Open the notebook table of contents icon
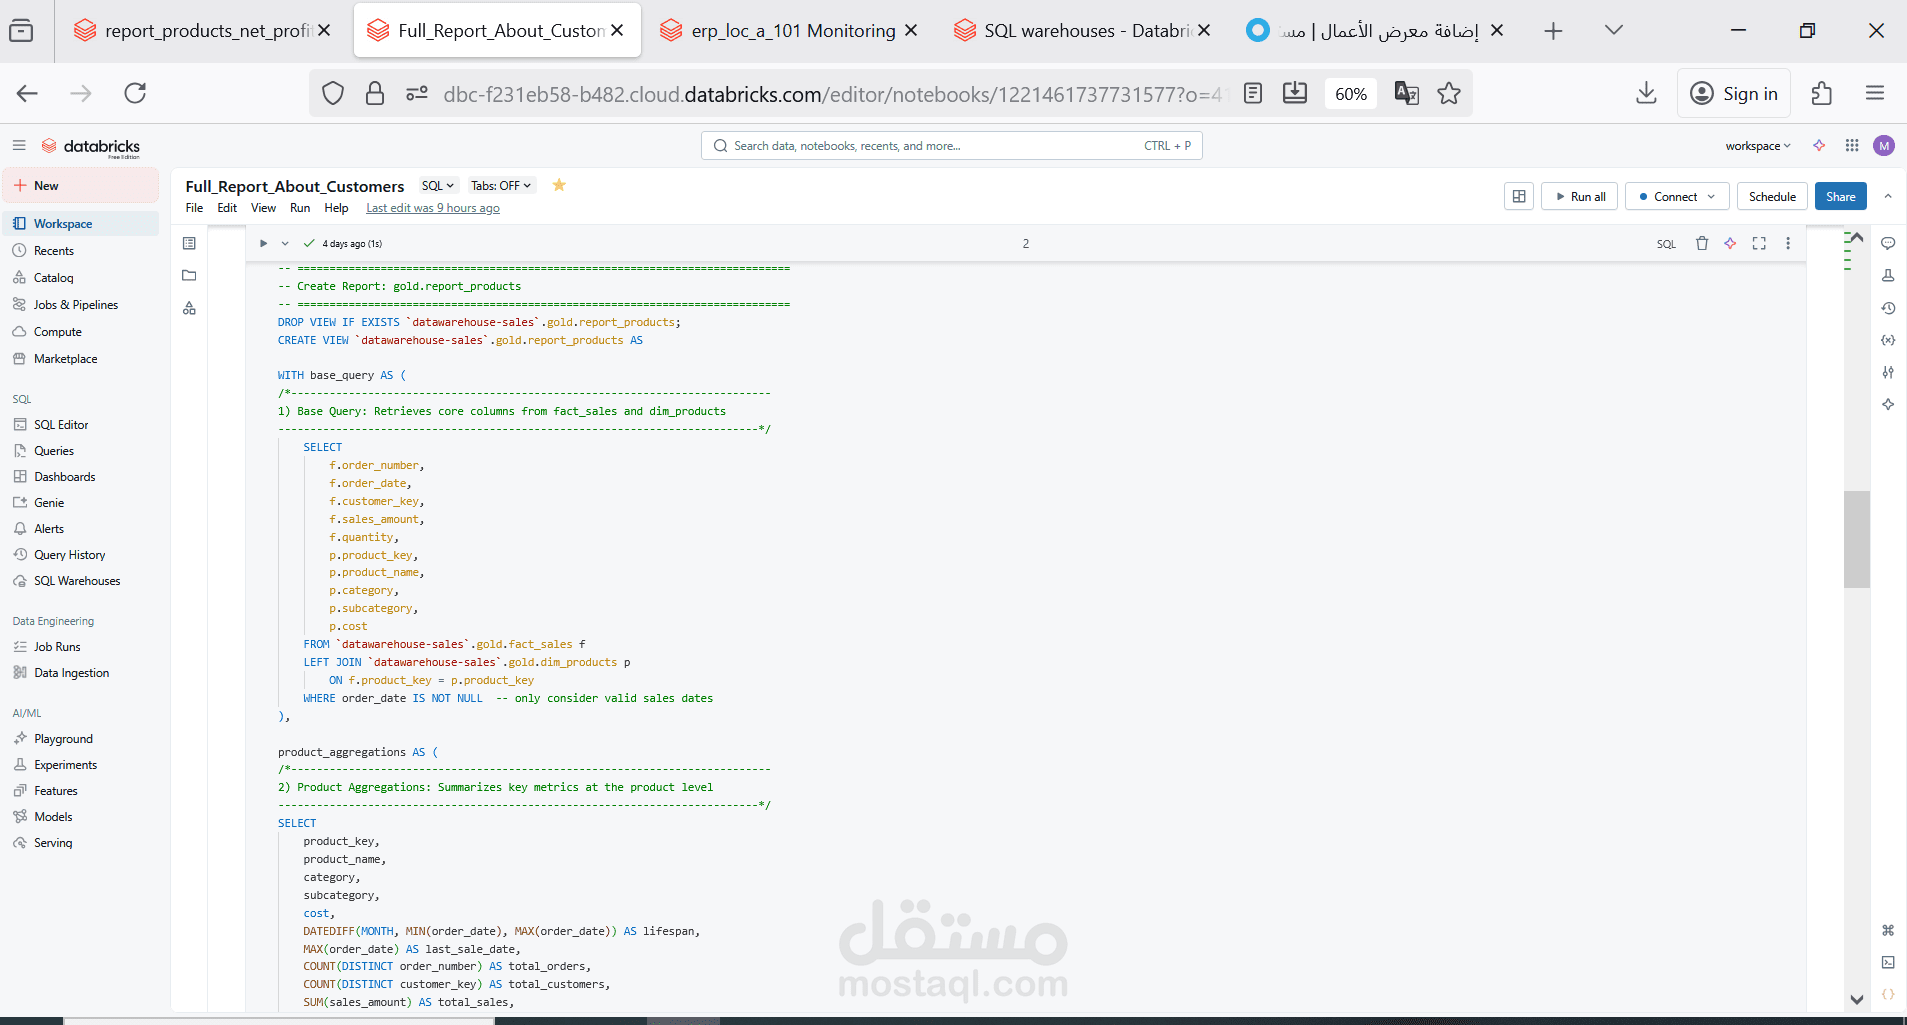The width and height of the screenshot is (1907, 1025). (189, 243)
